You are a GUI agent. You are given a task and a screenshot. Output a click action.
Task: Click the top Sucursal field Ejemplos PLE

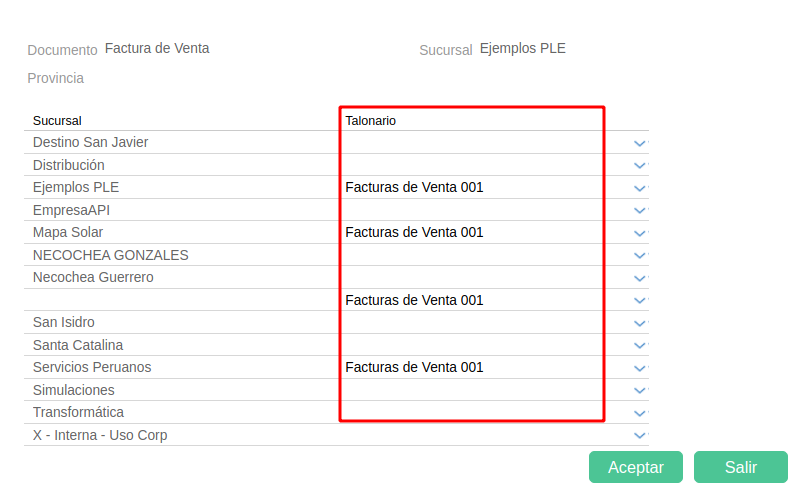[x=522, y=48]
